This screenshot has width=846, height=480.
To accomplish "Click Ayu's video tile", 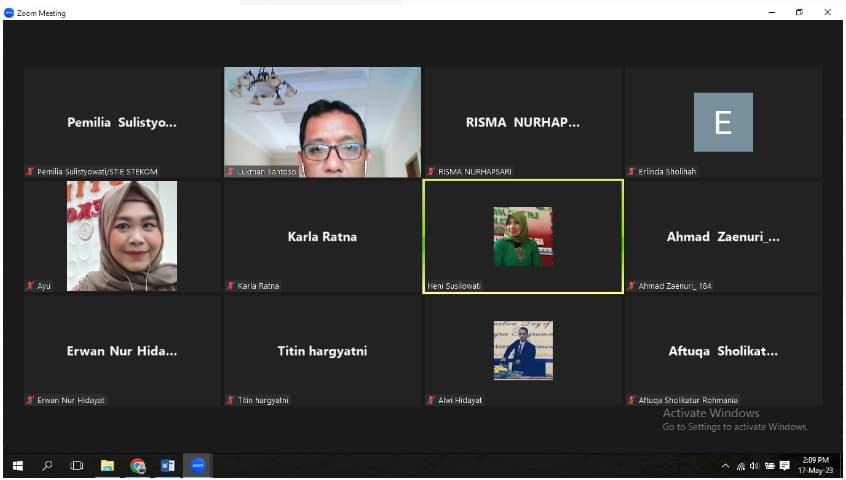I will (122, 236).
